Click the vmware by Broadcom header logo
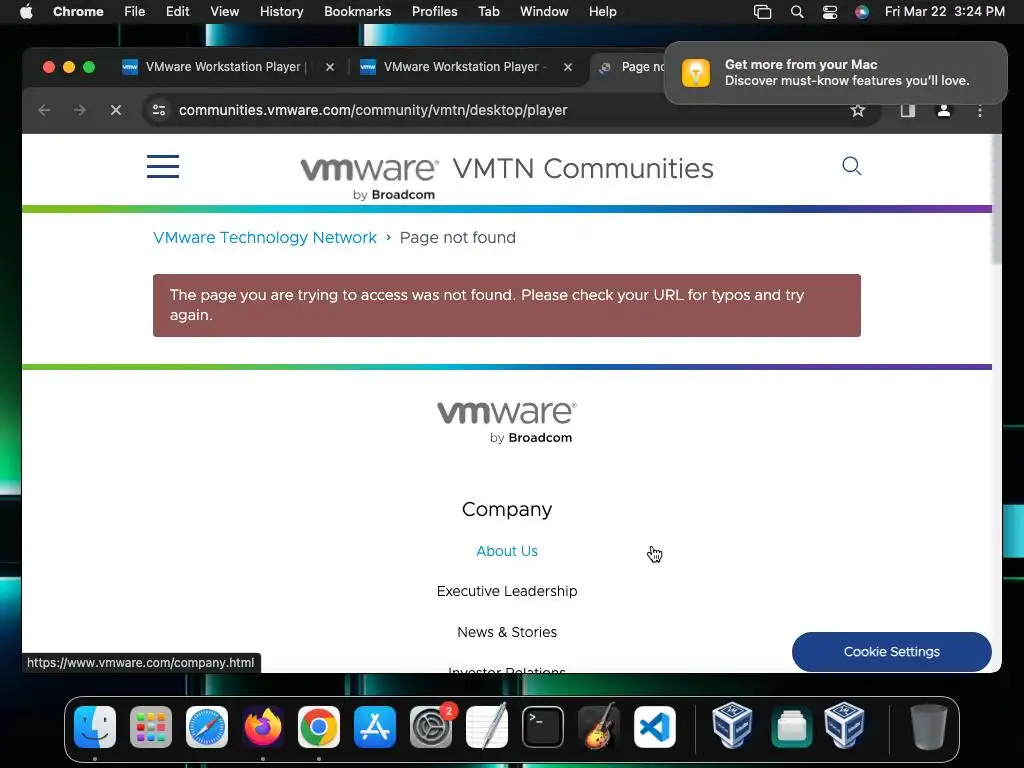1024x768 pixels. 370,178
